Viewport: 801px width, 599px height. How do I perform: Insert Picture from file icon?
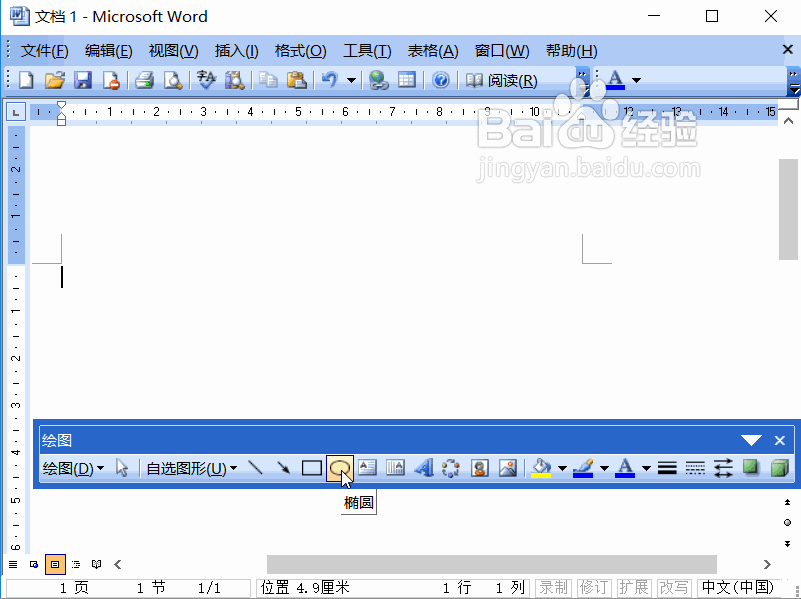[508, 468]
